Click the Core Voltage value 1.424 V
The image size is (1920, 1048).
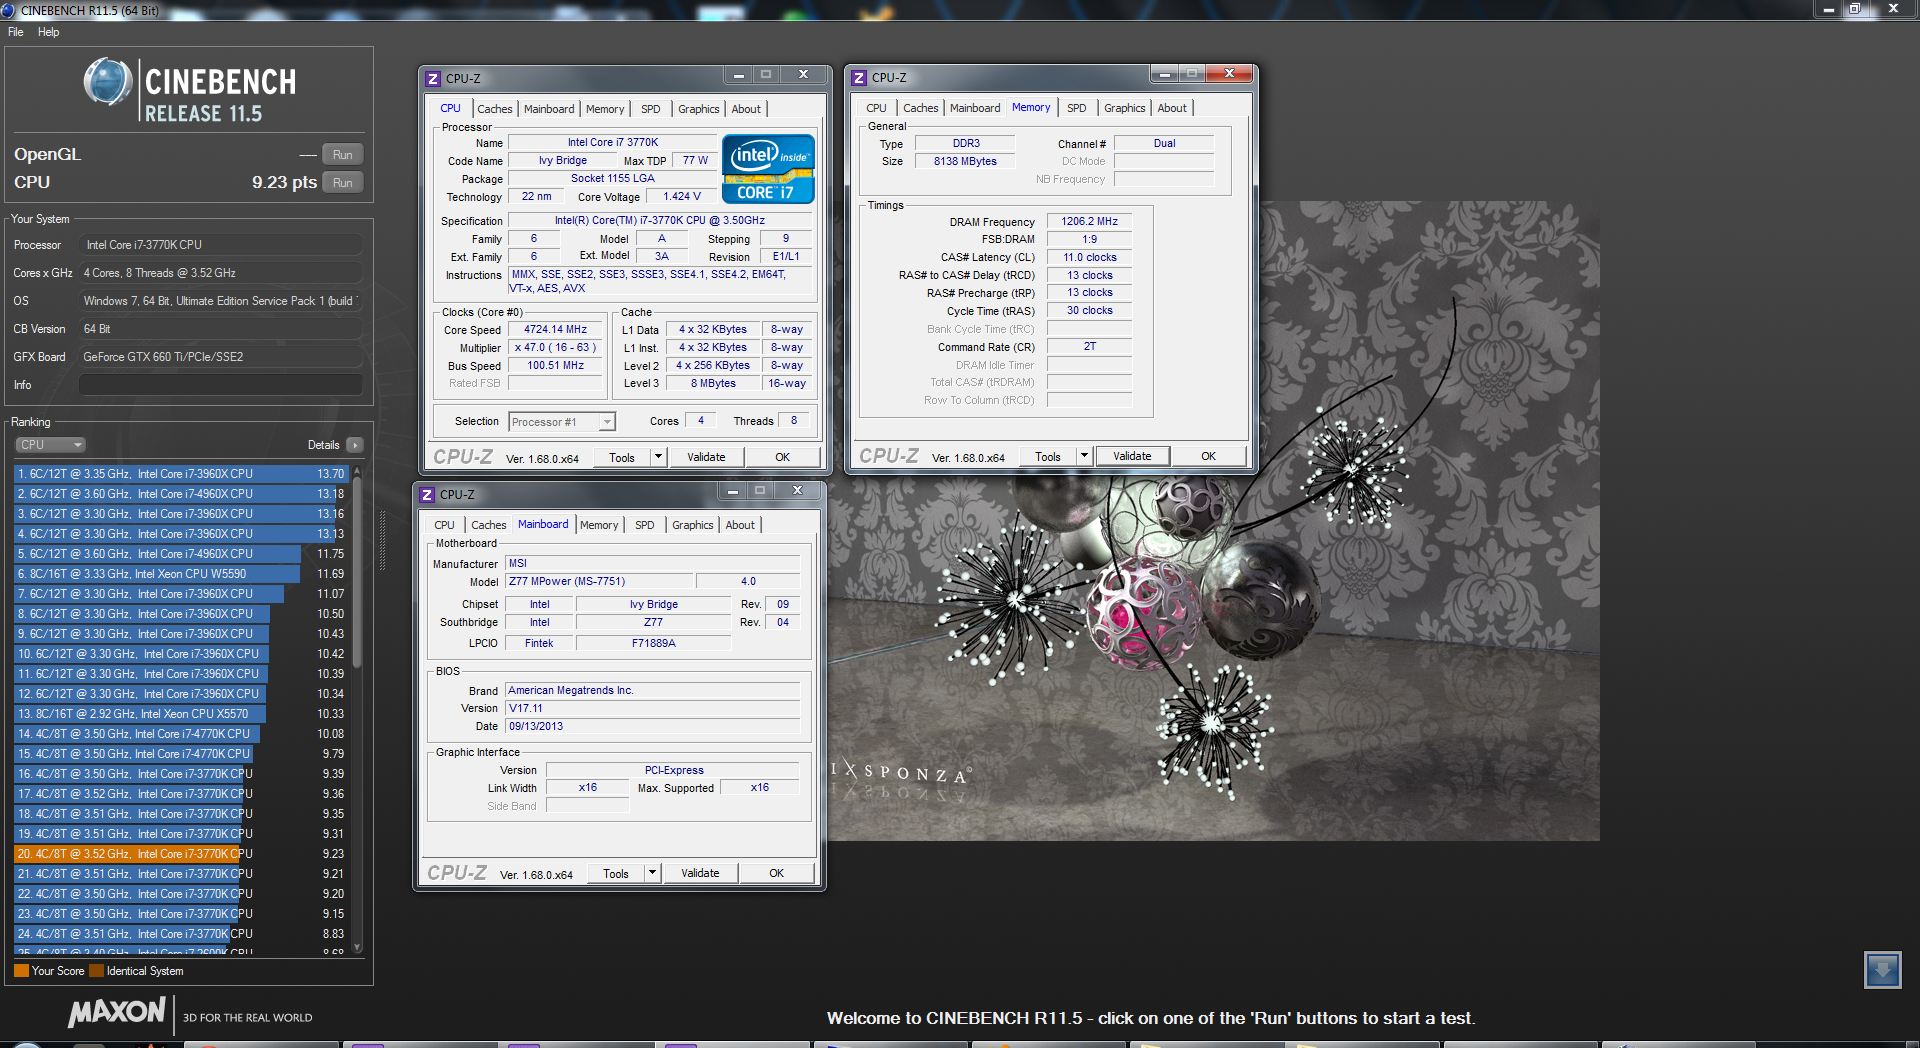coord(682,197)
